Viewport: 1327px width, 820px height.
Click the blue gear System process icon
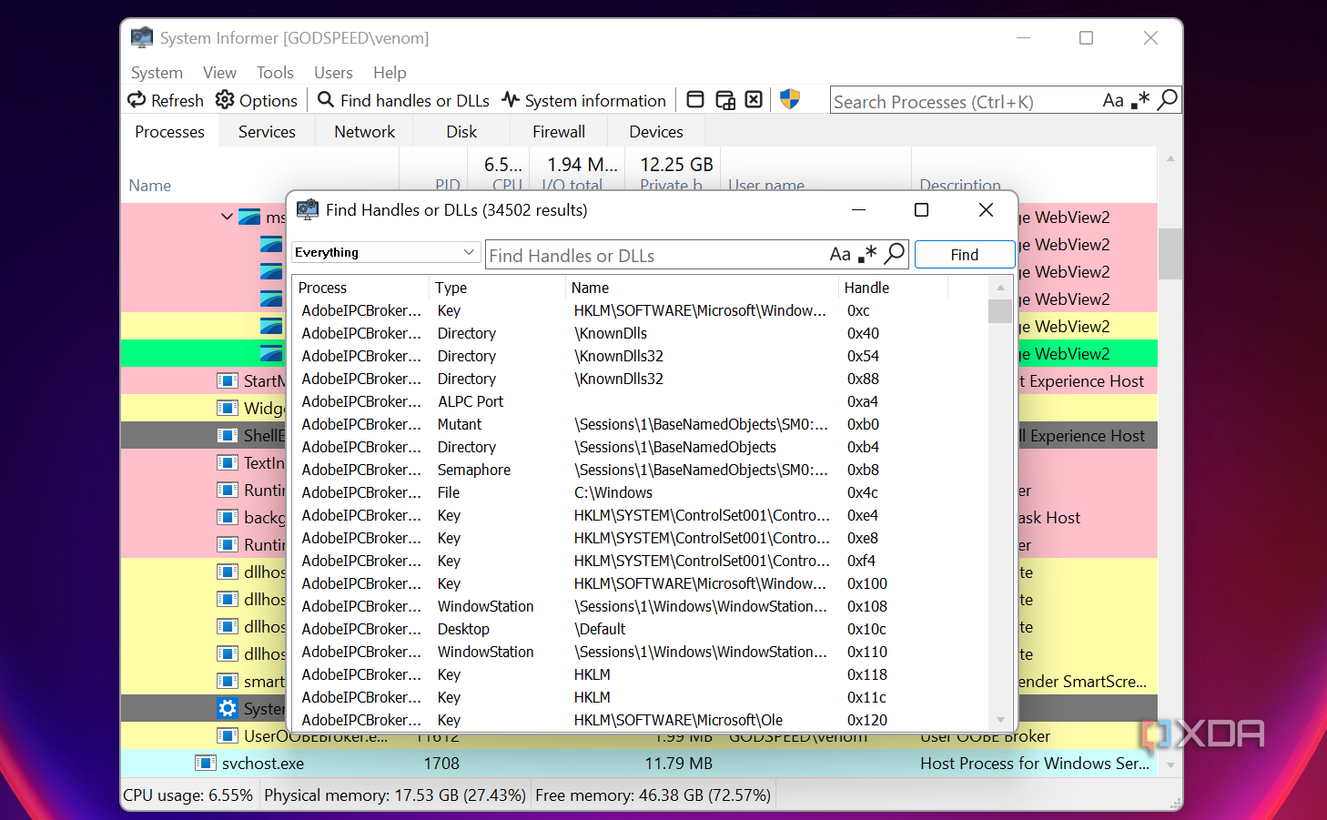click(x=228, y=708)
